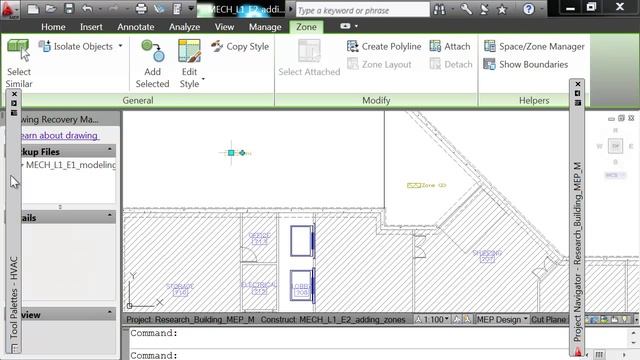The width and height of the screenshot is (640, 360).
Task: Click the Select Similar tool
Action: (x=19, y=63)
